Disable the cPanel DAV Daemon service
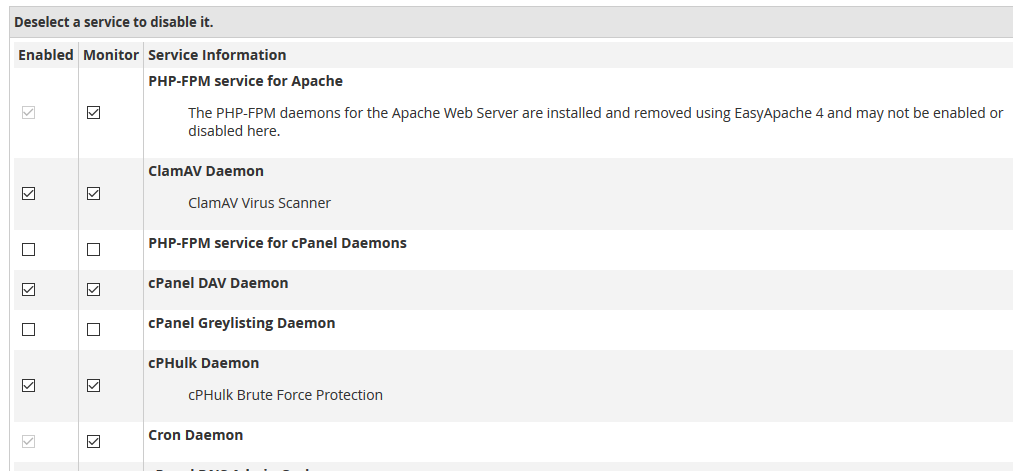 pyautogui.click(x=28, y=289)
